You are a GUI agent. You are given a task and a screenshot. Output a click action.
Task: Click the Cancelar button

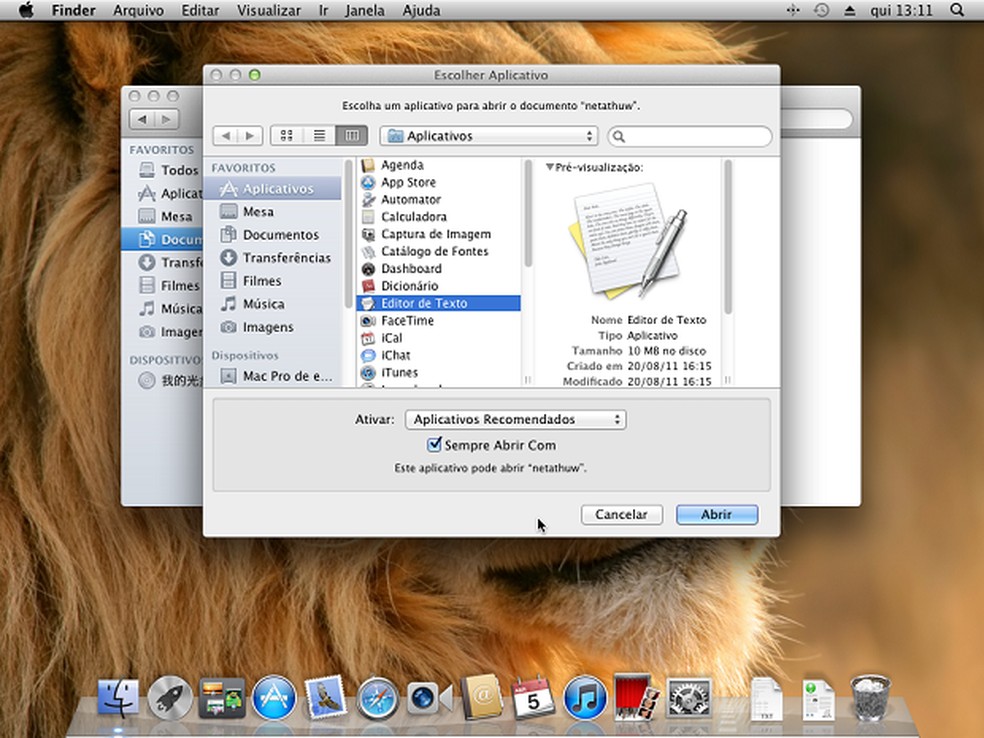(x=621, y=514)
